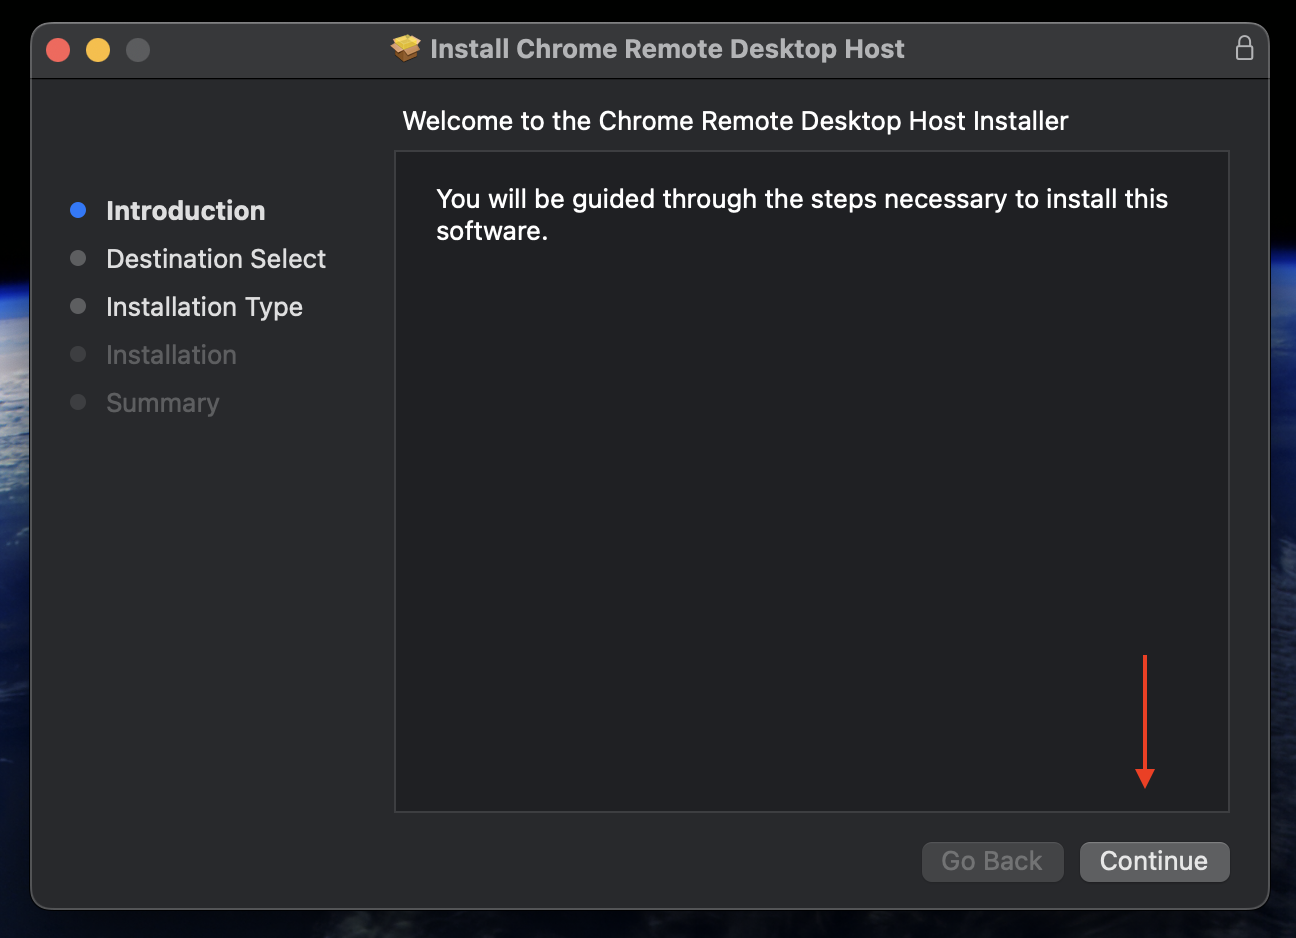Select the Destination Select step
The image size is (1296, 938).
pos(216,259)
